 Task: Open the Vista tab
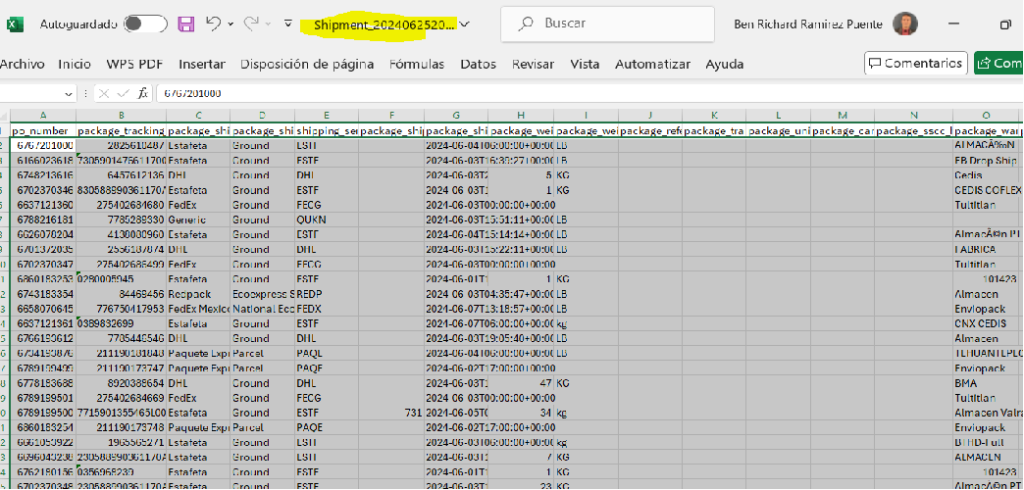(x=584, y=64)
